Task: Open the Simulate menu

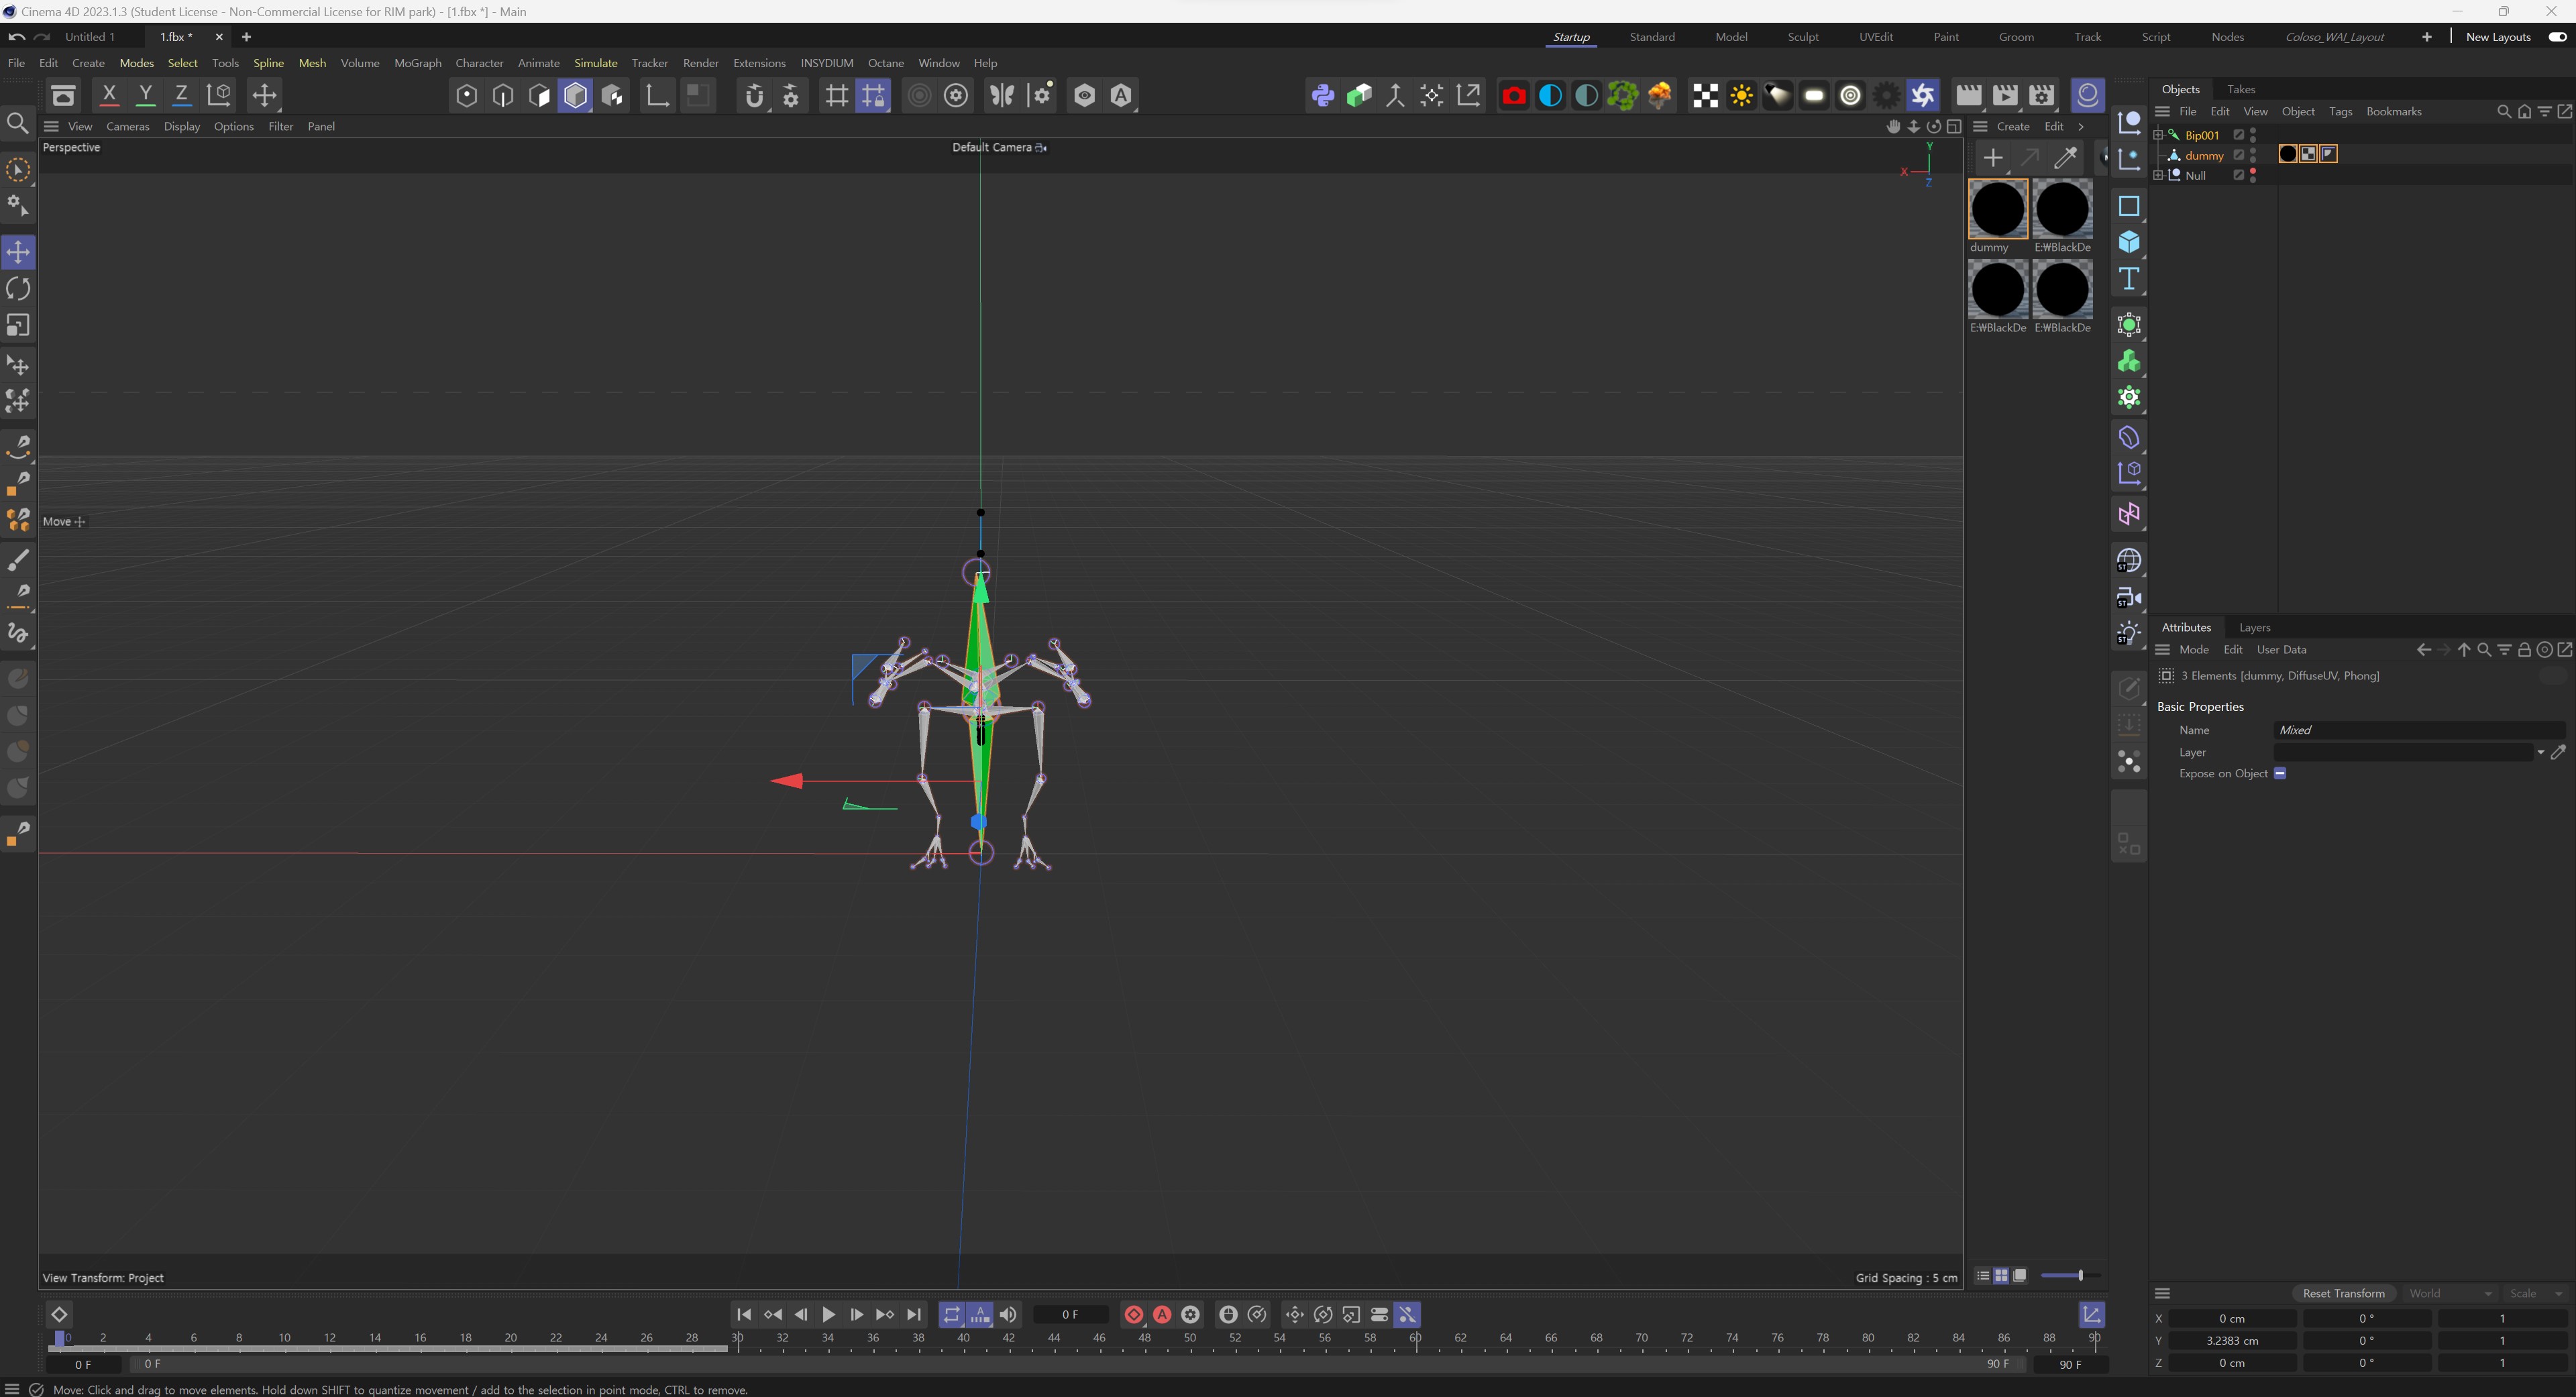Action: click(595, 63)
